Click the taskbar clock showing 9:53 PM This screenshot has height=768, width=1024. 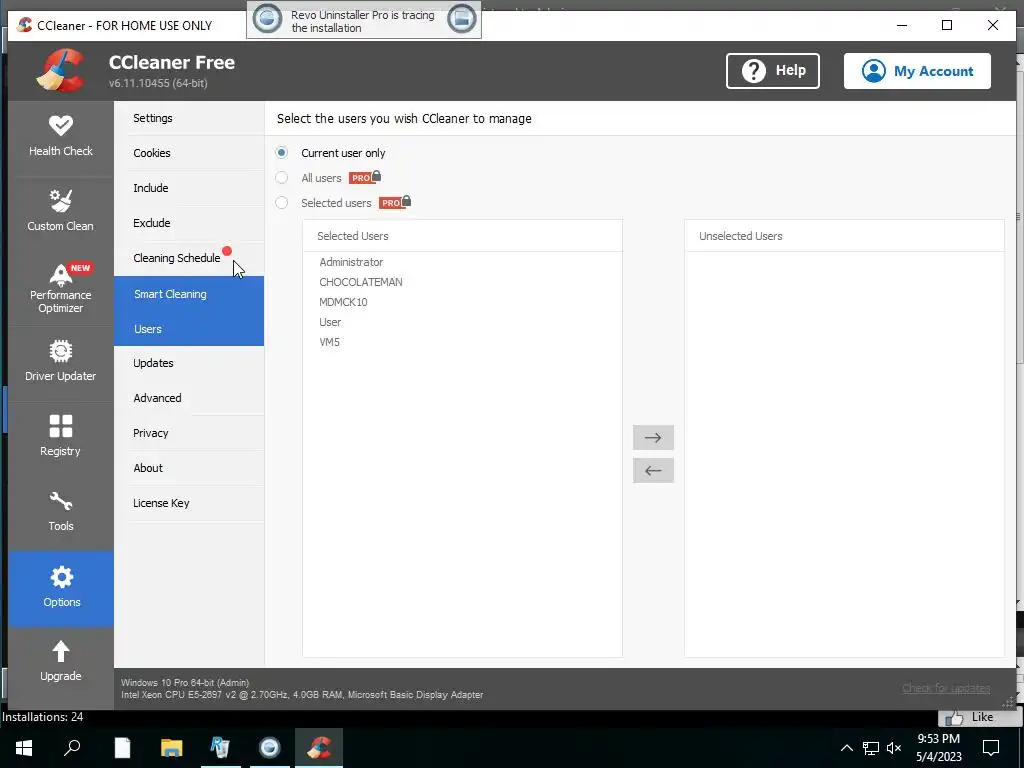(x=938, y=748)
